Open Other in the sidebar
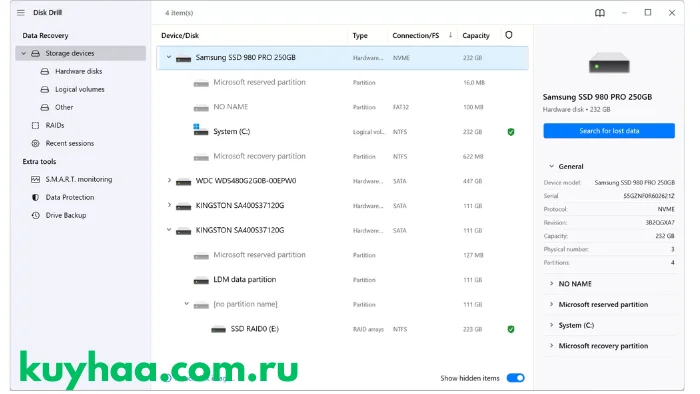 64,108
